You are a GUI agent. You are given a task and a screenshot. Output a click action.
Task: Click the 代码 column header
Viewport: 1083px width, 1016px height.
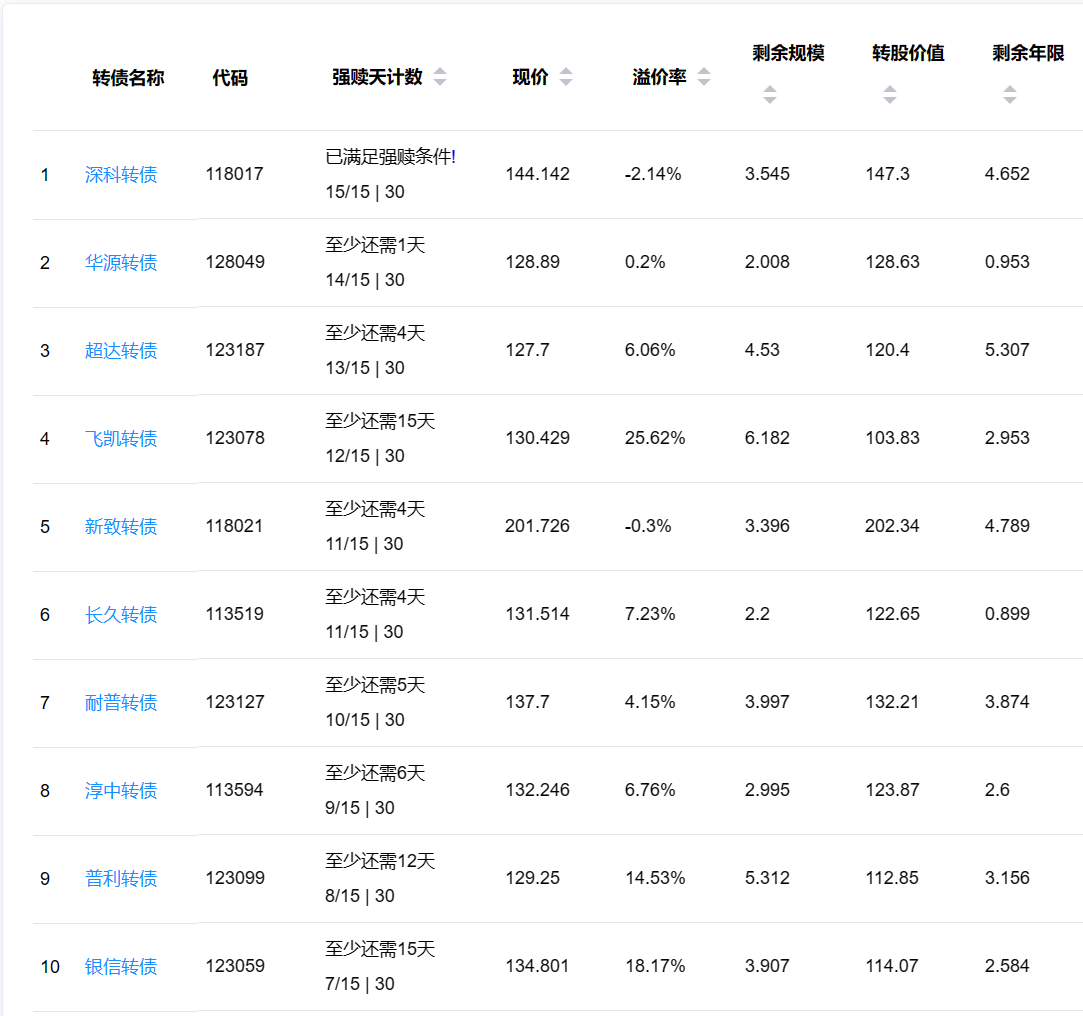[x=230, y=78]
